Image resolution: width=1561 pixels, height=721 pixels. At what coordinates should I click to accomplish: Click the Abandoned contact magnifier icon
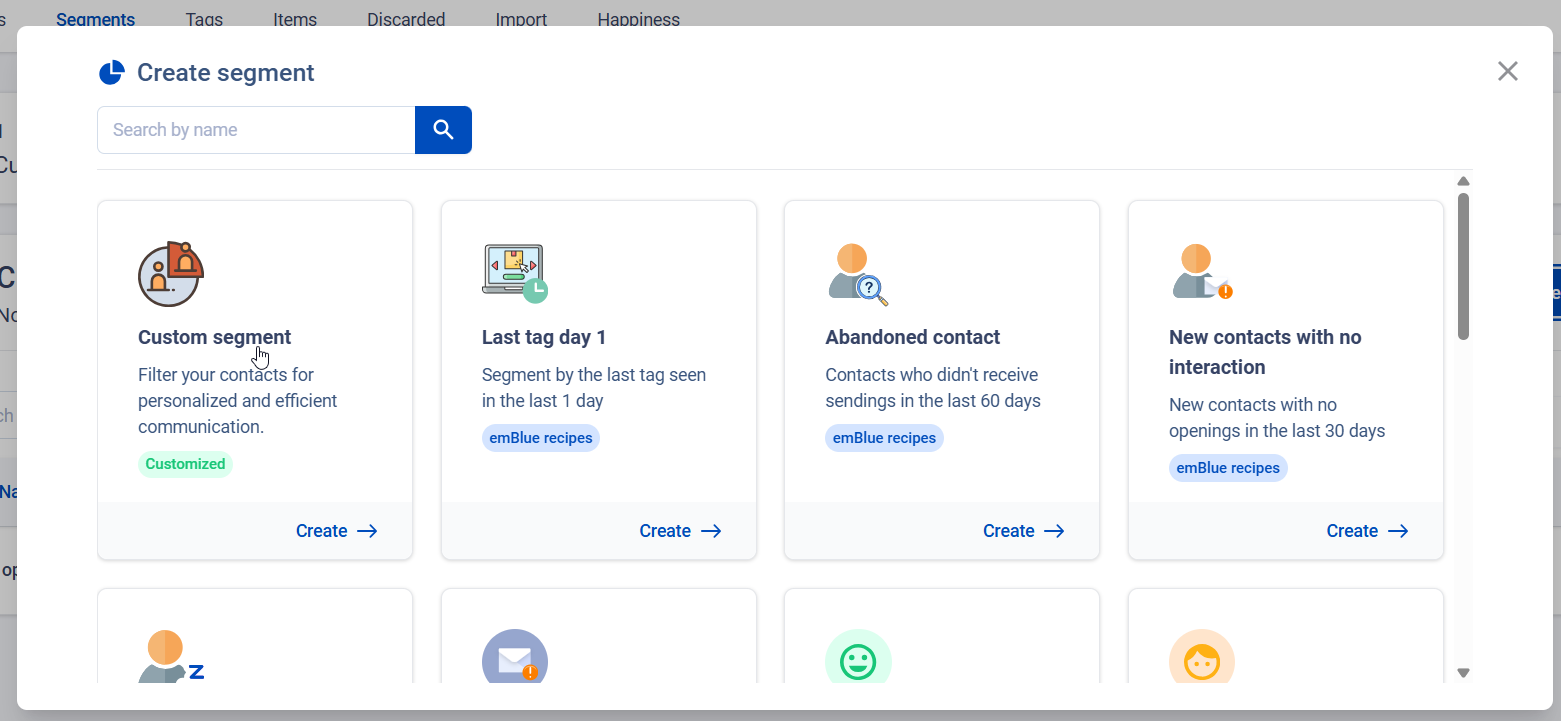858,273
